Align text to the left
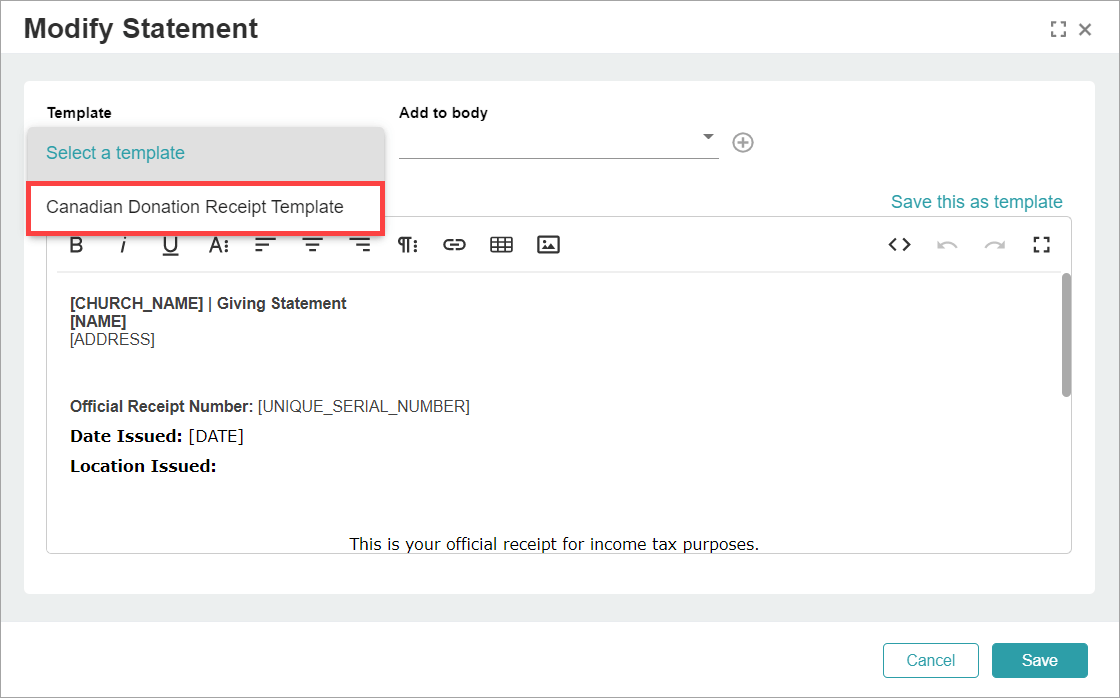This screenshot has width=1120, height=698. point(265,245)
